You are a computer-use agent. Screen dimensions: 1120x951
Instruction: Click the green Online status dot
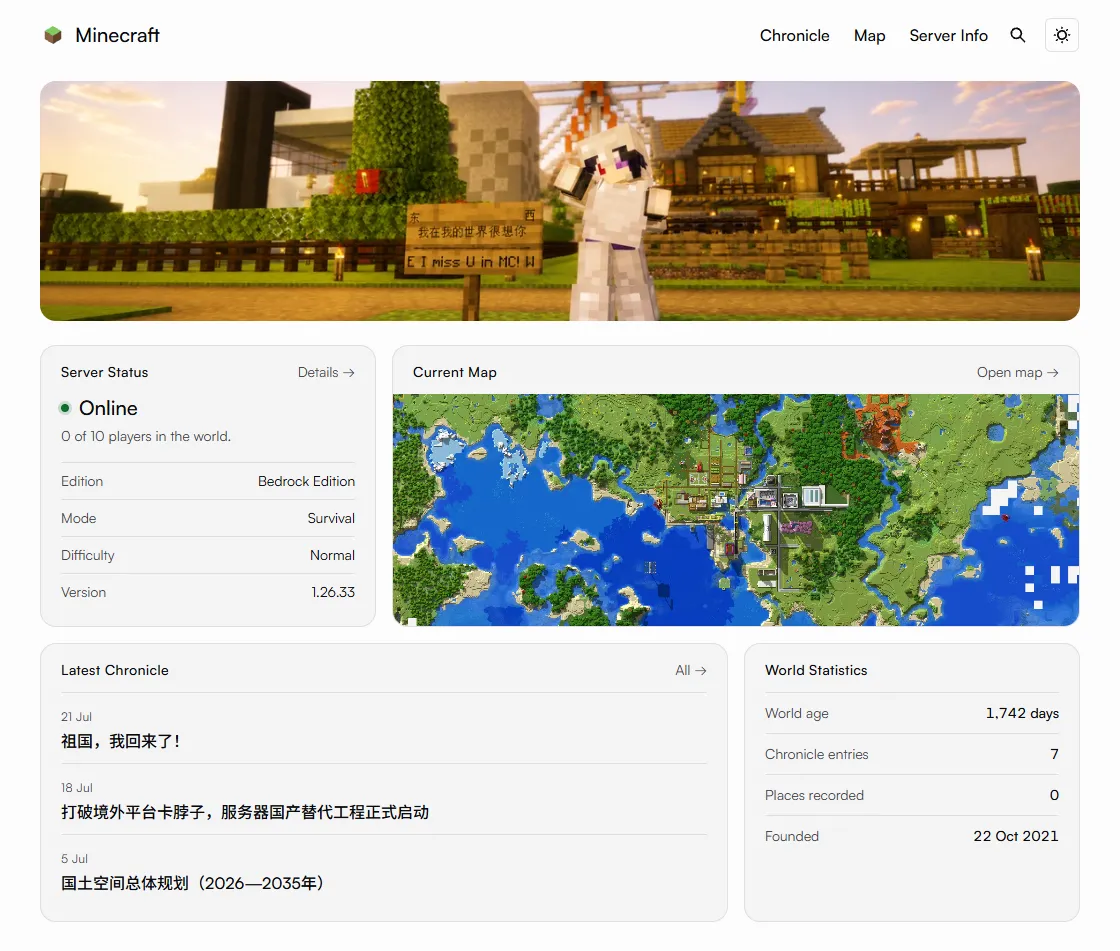tap(65, 408)
